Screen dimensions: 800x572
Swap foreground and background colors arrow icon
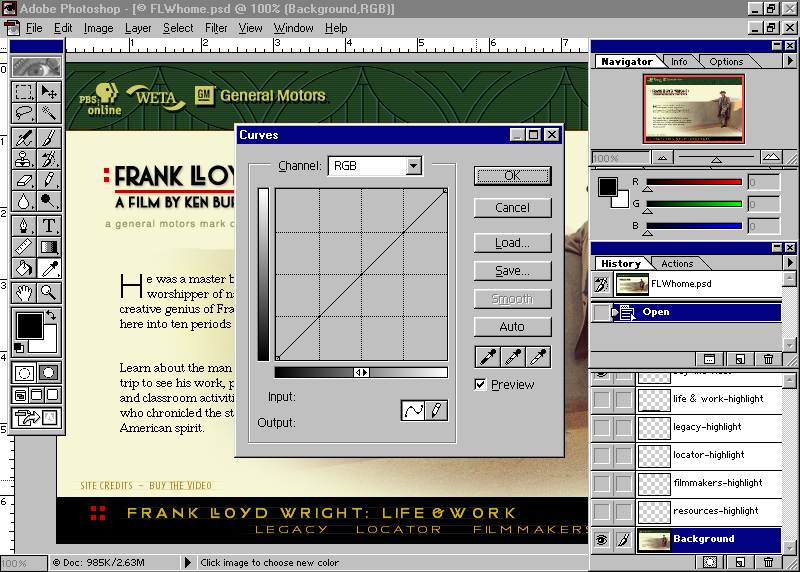coord(51,315)
